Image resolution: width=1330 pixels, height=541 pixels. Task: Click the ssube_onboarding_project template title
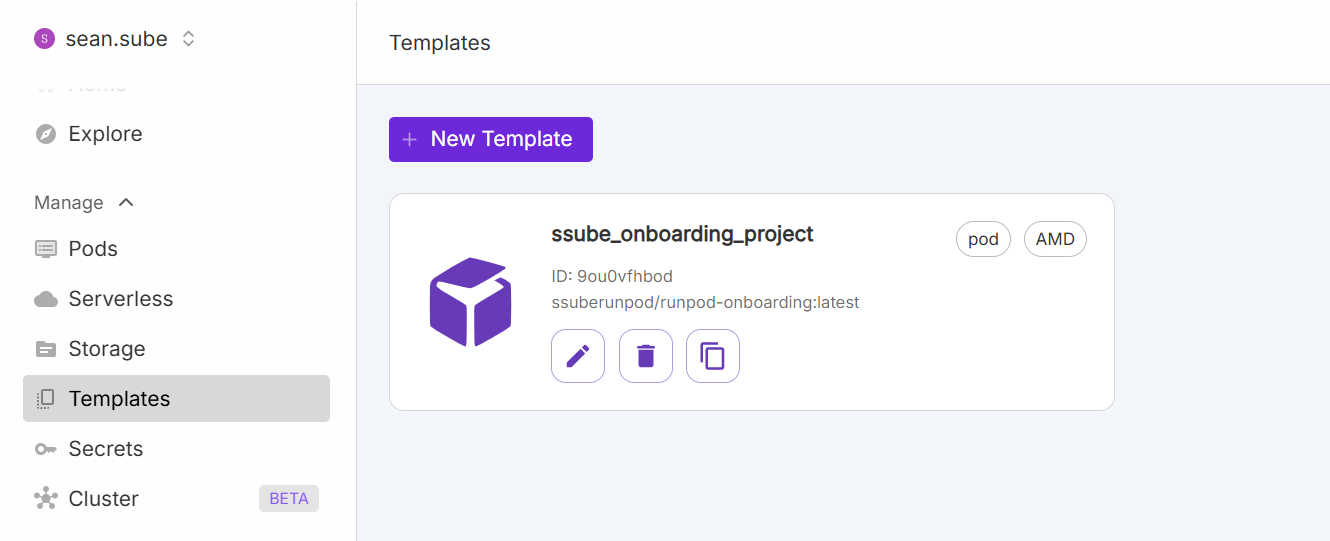pyautogui.click(x=682, y=234)
